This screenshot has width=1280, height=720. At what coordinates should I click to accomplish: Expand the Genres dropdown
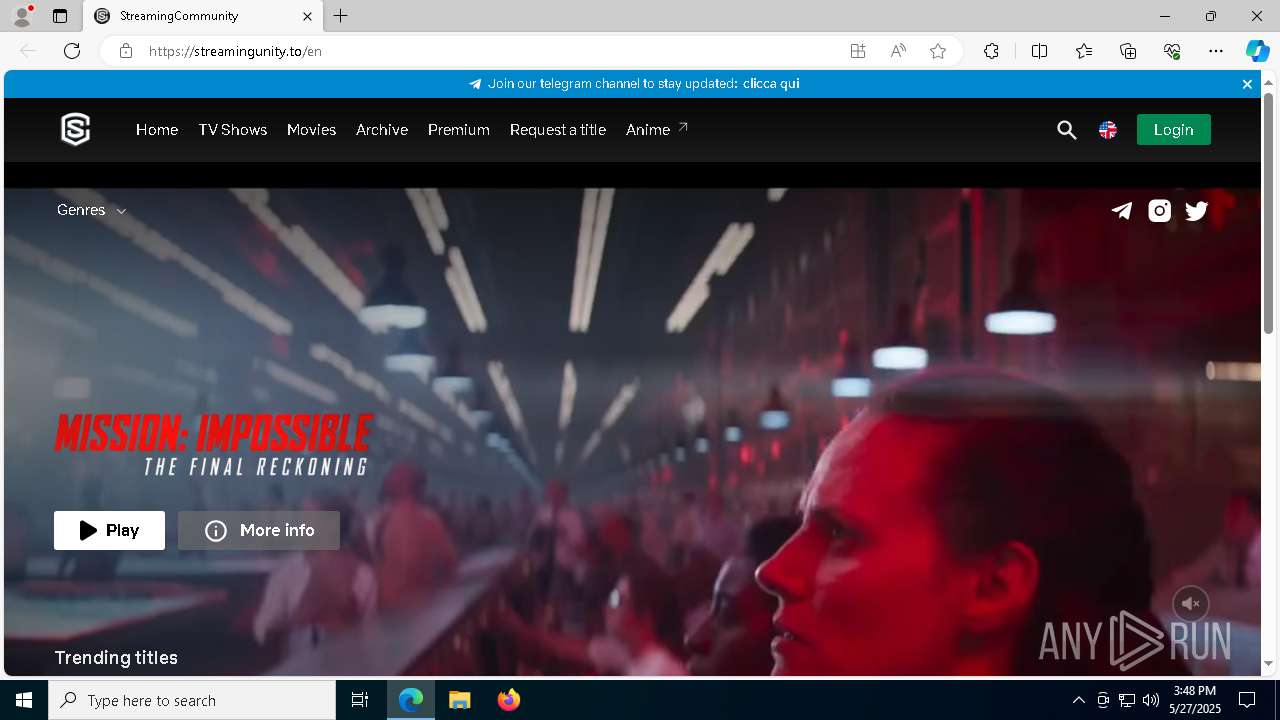(x=91, y=210)
